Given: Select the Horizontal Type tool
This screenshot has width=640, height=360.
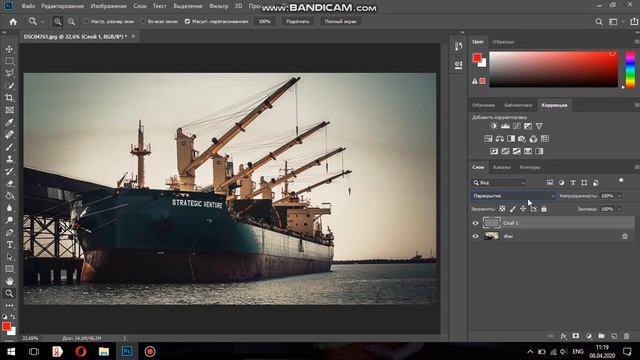Looking at the screenshot, I should (9, 245).
